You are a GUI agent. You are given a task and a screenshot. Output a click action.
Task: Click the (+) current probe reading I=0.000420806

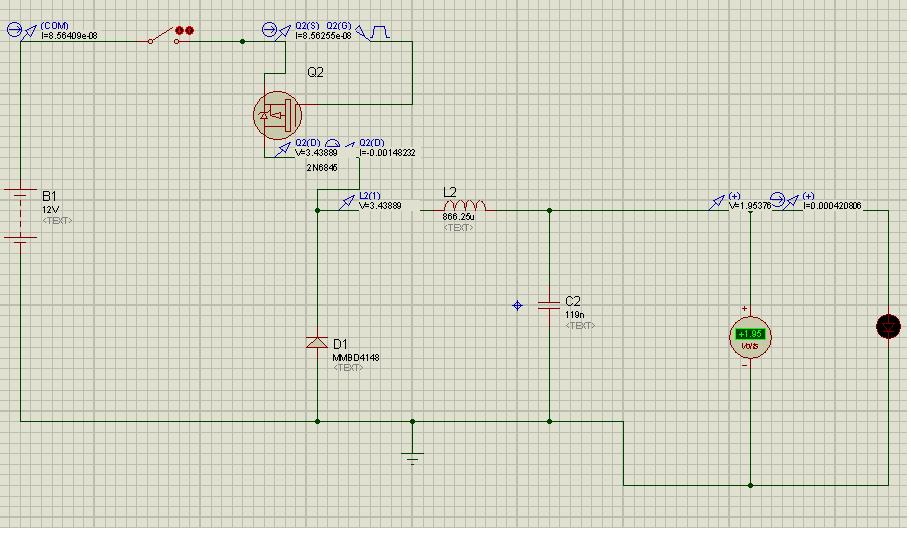[x=832, y=206]
